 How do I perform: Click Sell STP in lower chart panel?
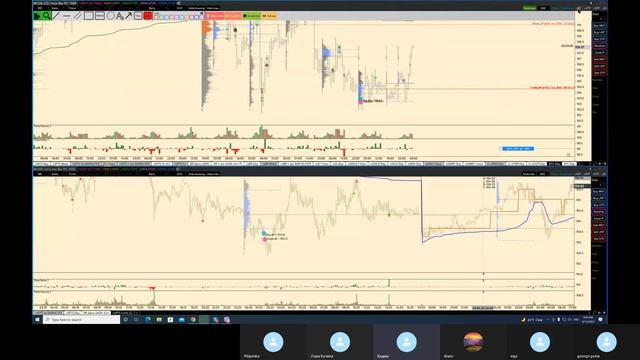[599, 238]
